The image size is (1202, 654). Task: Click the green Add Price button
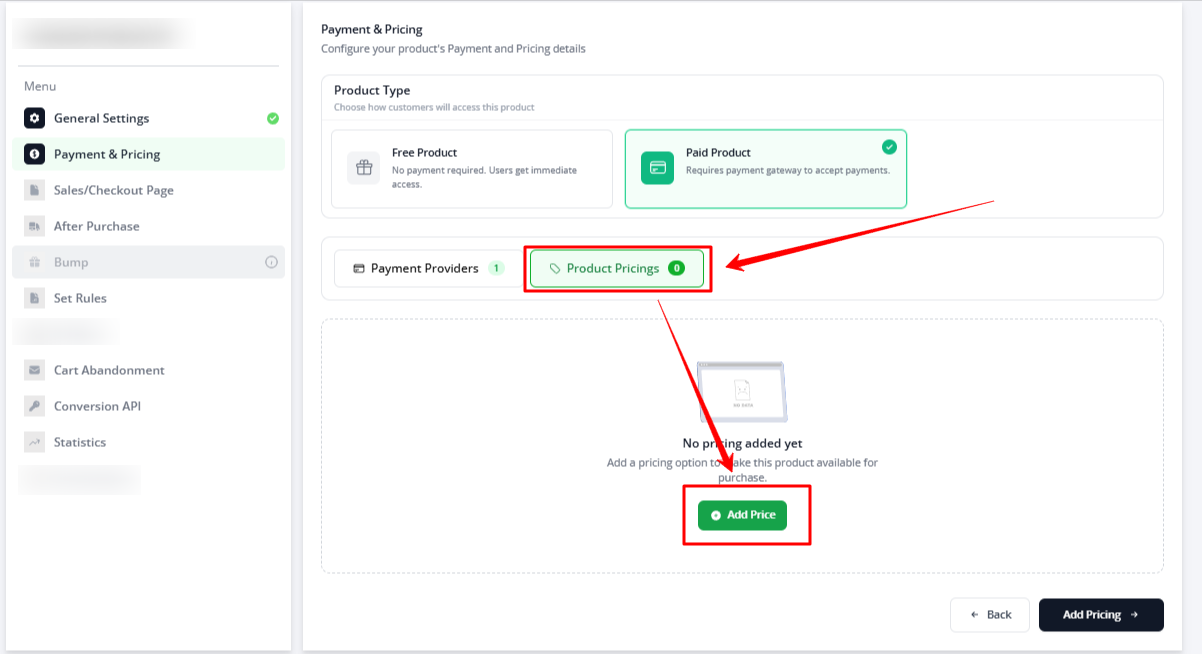(x=743, y=515)
